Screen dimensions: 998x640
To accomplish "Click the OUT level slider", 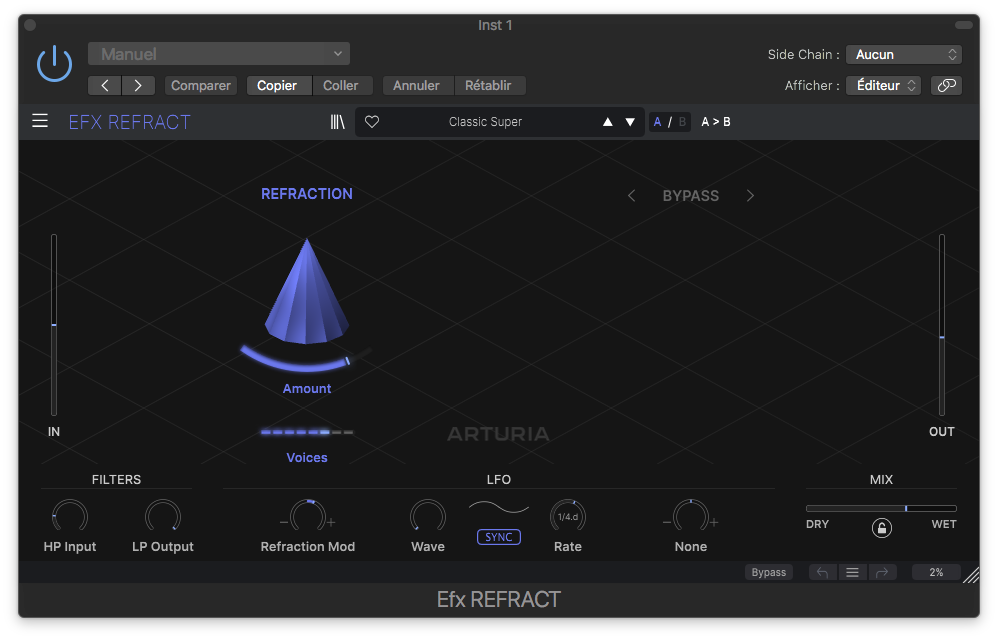I will 941,324.
